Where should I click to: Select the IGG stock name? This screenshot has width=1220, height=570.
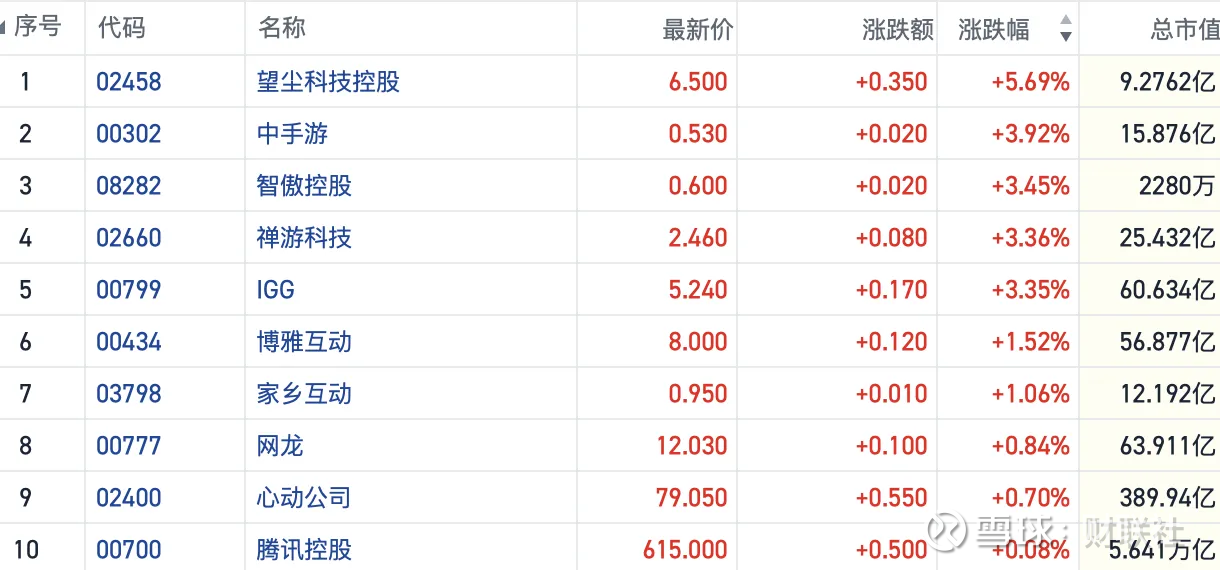(x=276, y=289)
